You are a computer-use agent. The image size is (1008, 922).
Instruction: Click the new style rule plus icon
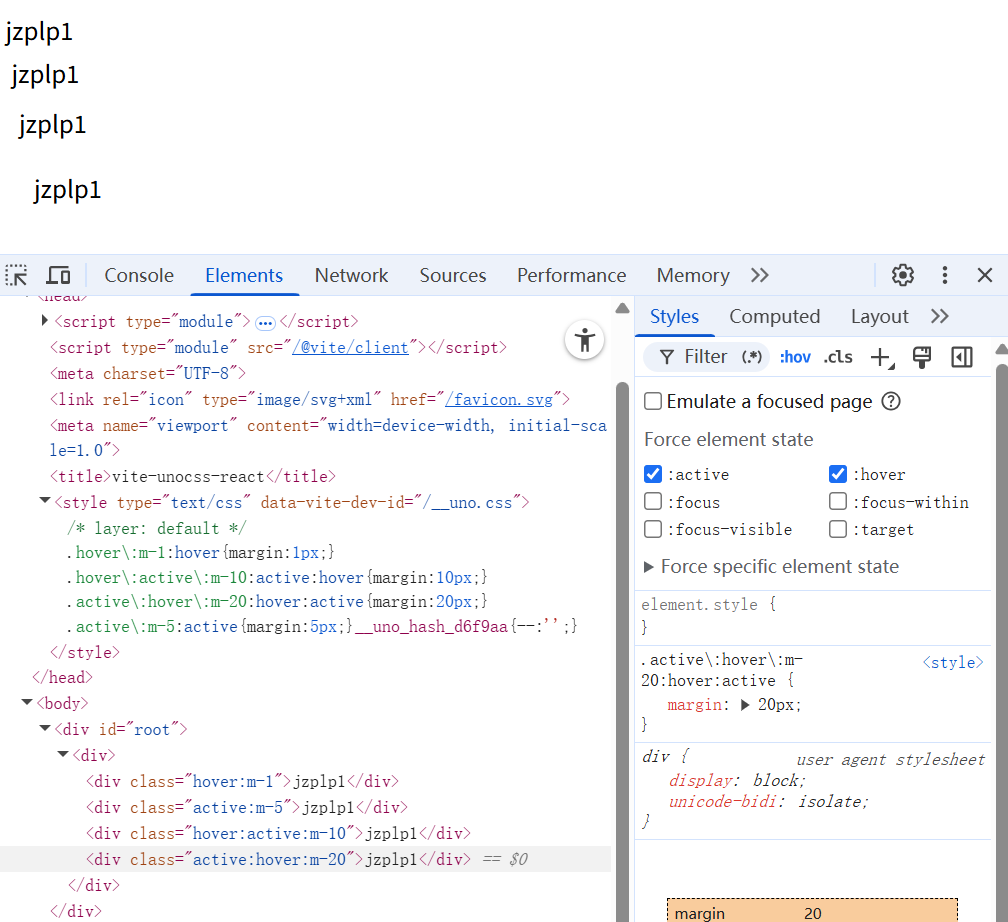click(x=882, y=357)
